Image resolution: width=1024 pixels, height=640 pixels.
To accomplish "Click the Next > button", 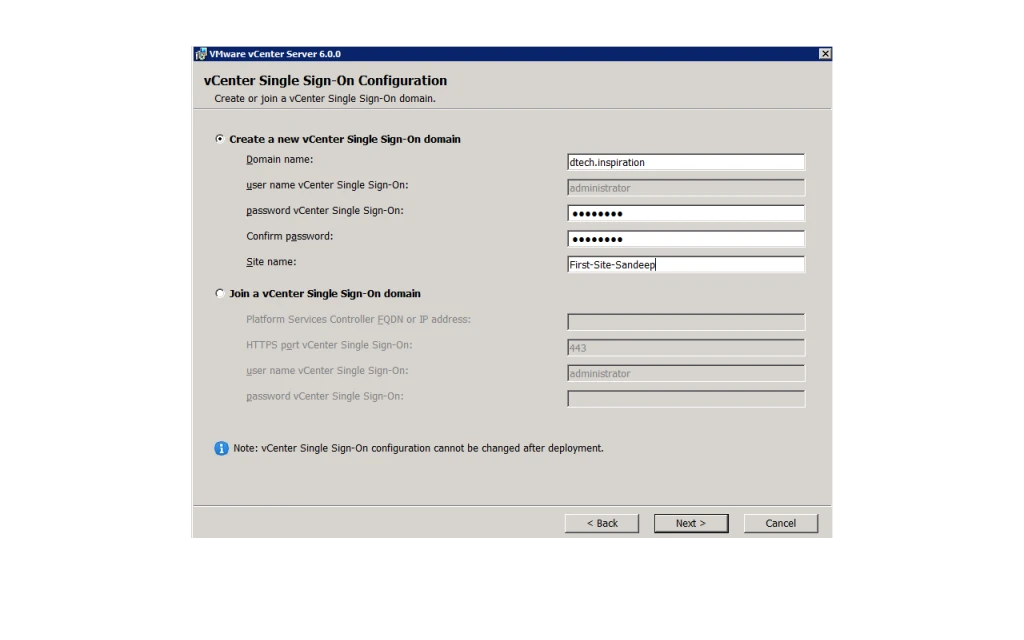I will (691, 523).
